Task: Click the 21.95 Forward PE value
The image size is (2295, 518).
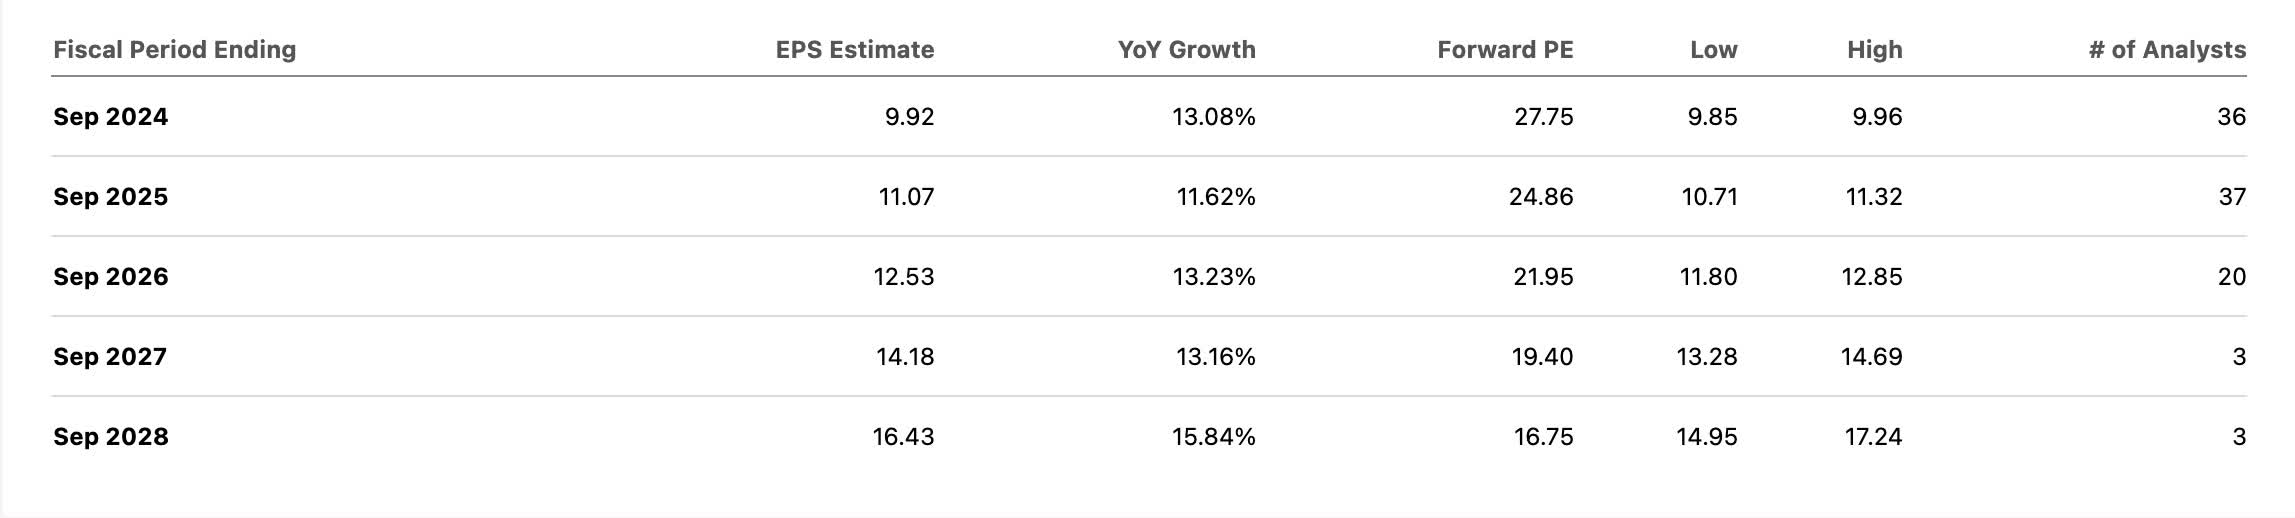Action: click(x=1543, y=277)
